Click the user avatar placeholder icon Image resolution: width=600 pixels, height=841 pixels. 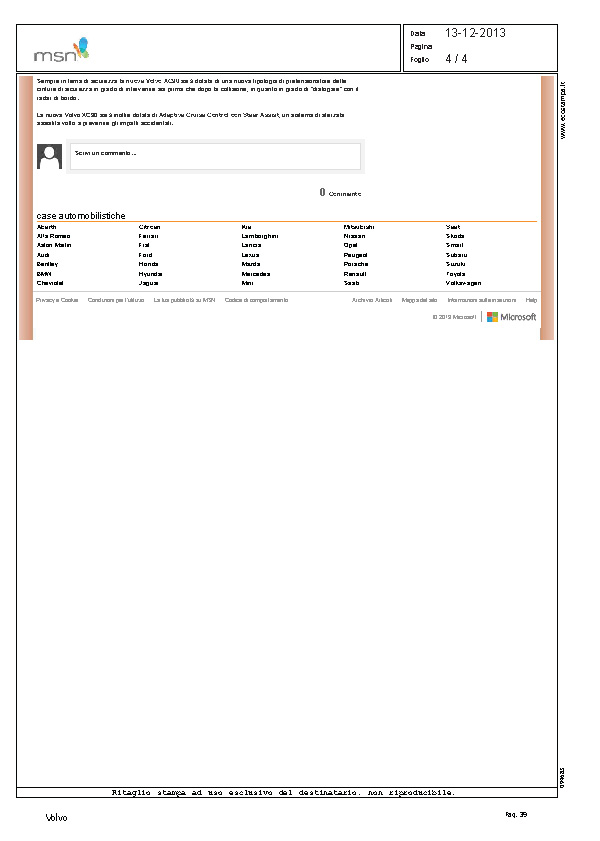(x=49, y=156)
